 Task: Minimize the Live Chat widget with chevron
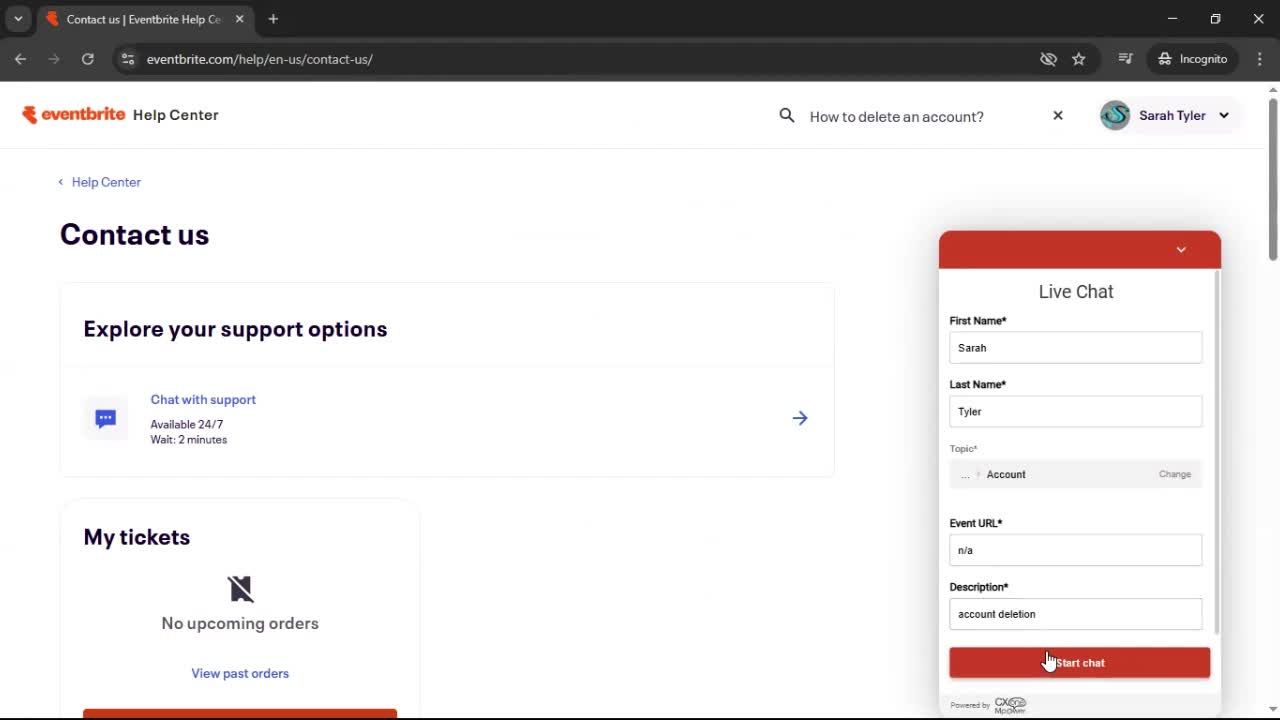(x=1181, y=250)
